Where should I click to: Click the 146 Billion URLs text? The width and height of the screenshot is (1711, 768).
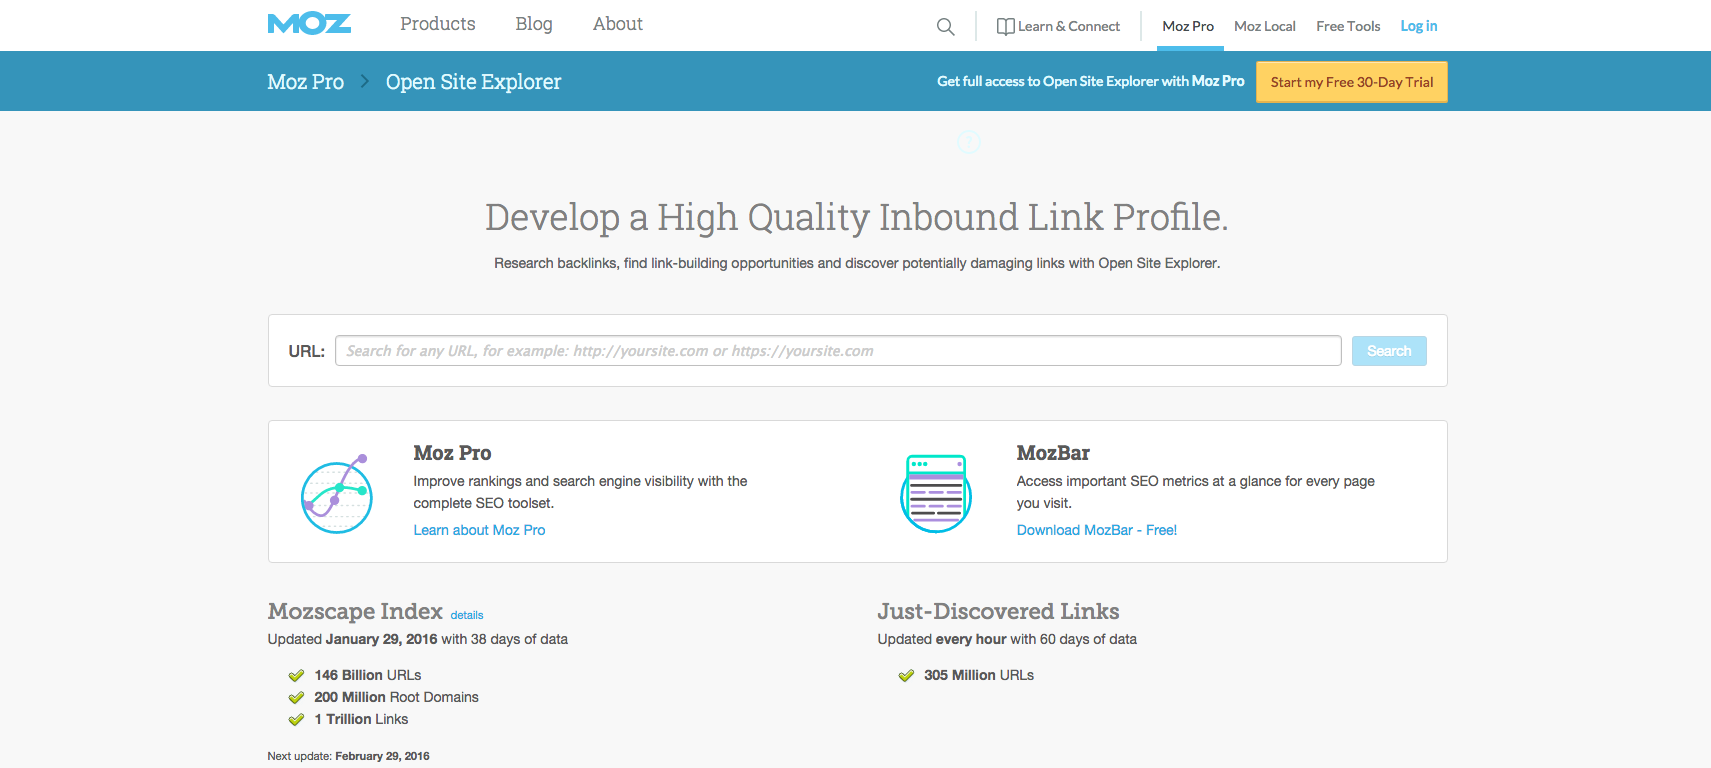pyautogui.click(x=368, y=675)
